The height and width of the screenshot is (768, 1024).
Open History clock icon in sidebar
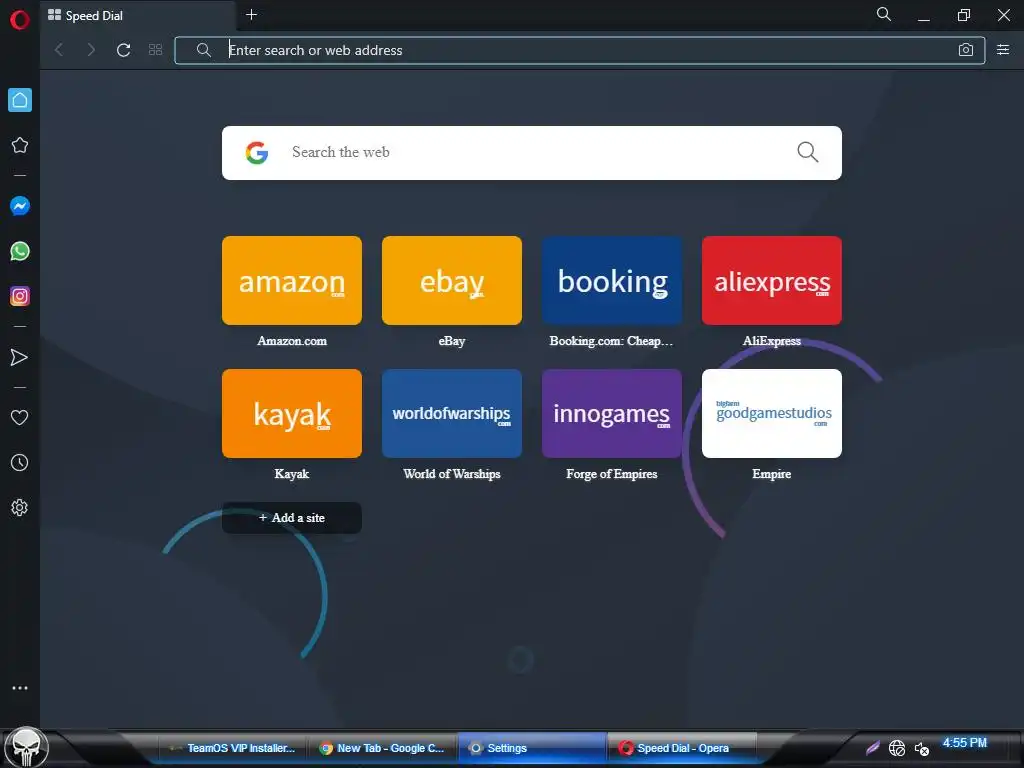tap(20, 463)
